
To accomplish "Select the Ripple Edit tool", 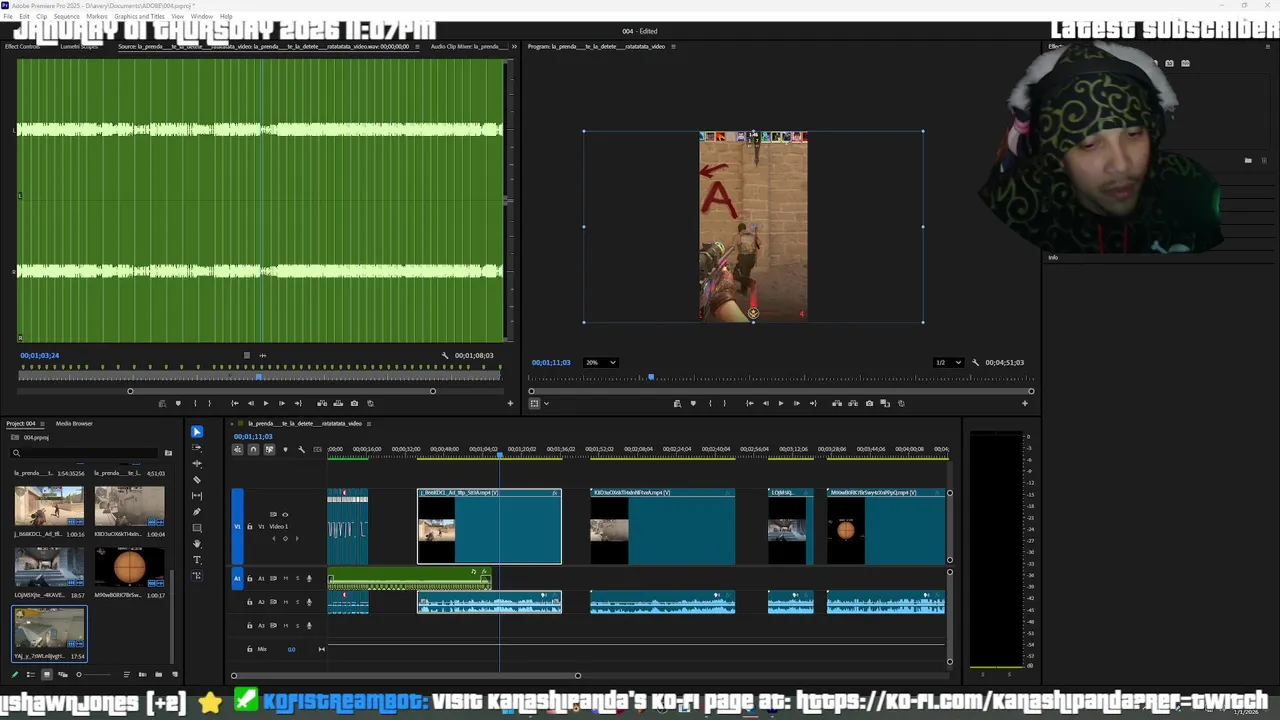I will [197, 464].
